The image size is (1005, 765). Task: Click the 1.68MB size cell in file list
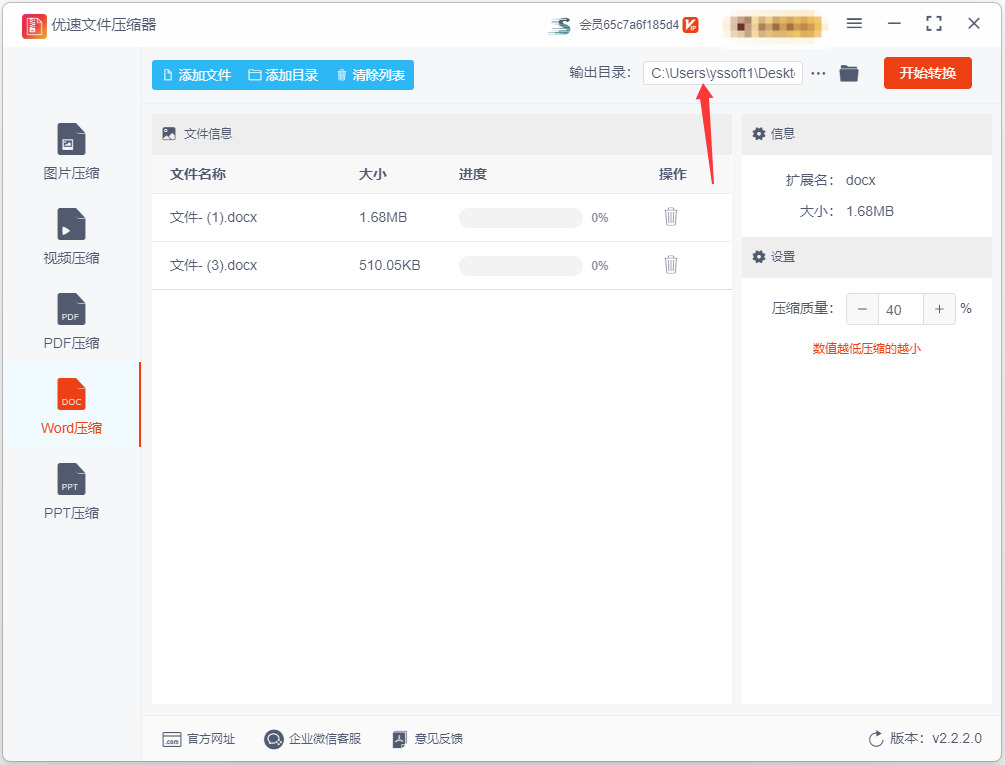[x=383, y=217]
